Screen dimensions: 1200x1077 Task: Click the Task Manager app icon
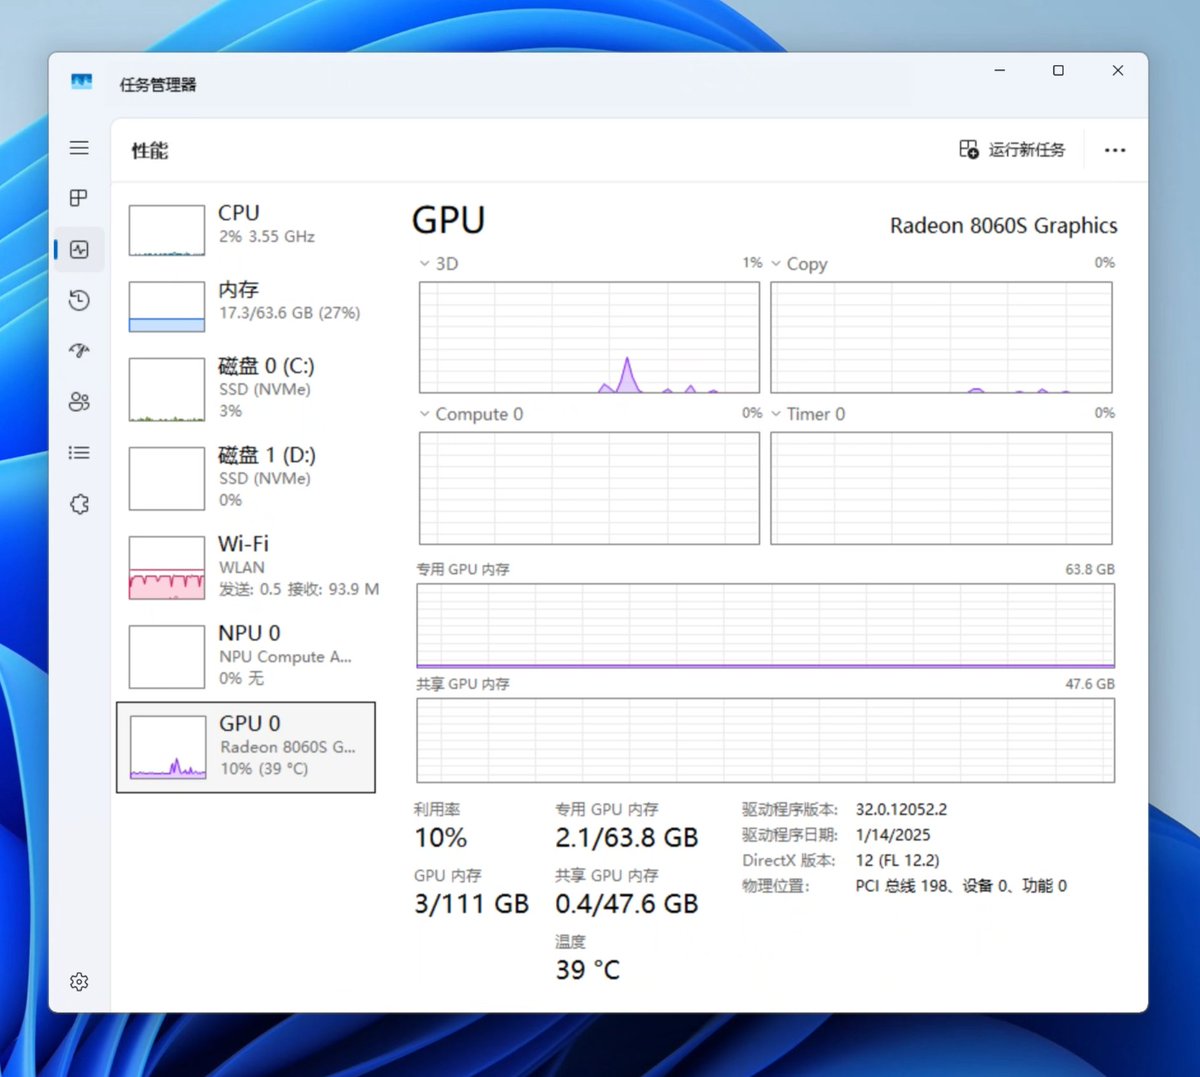pos(82,81)
